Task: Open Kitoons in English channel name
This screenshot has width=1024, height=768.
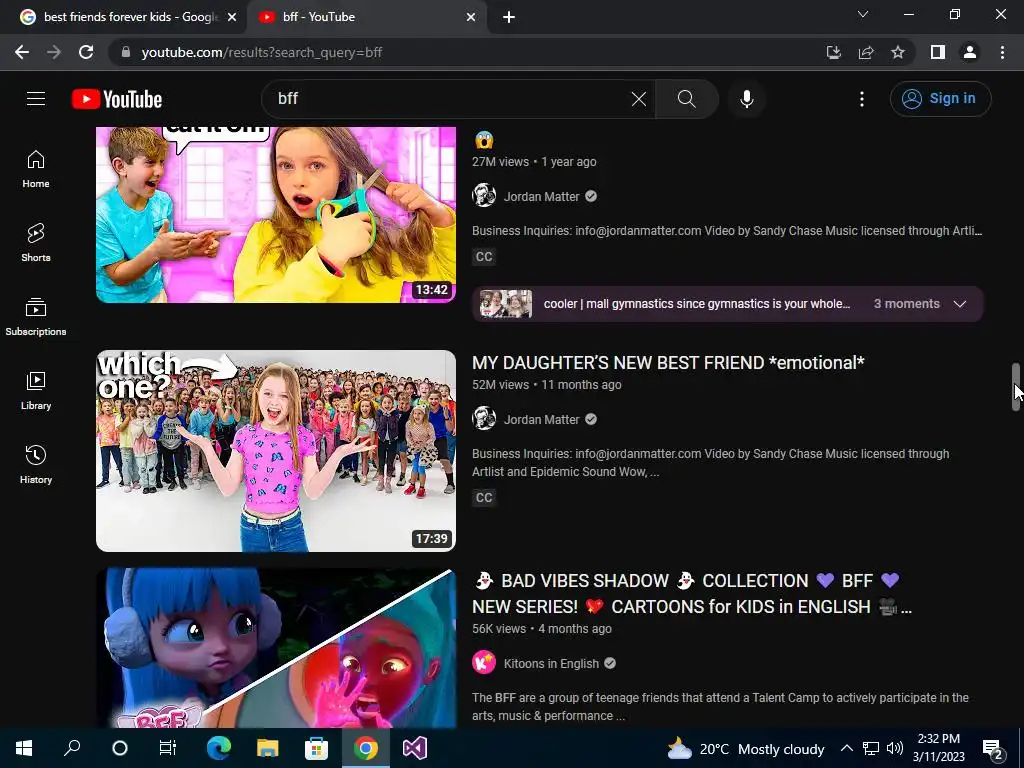Action: pos(551,664)
